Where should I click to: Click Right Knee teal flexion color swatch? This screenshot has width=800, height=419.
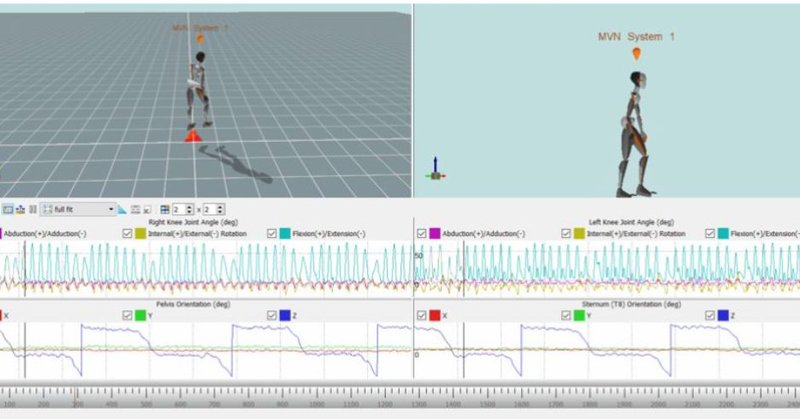coord(285,233)
